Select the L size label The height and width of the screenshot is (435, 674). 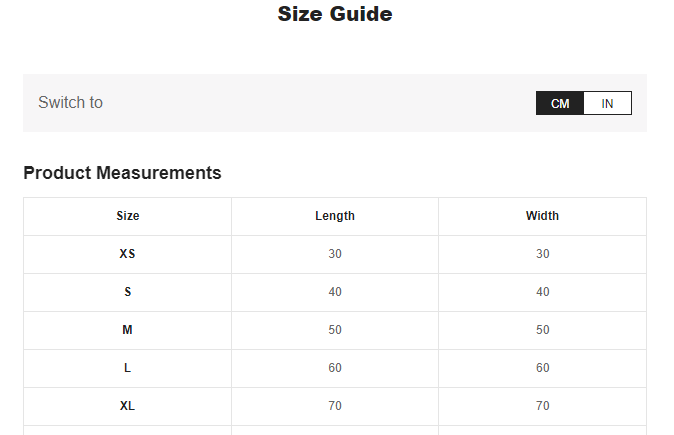pos(127,368)
